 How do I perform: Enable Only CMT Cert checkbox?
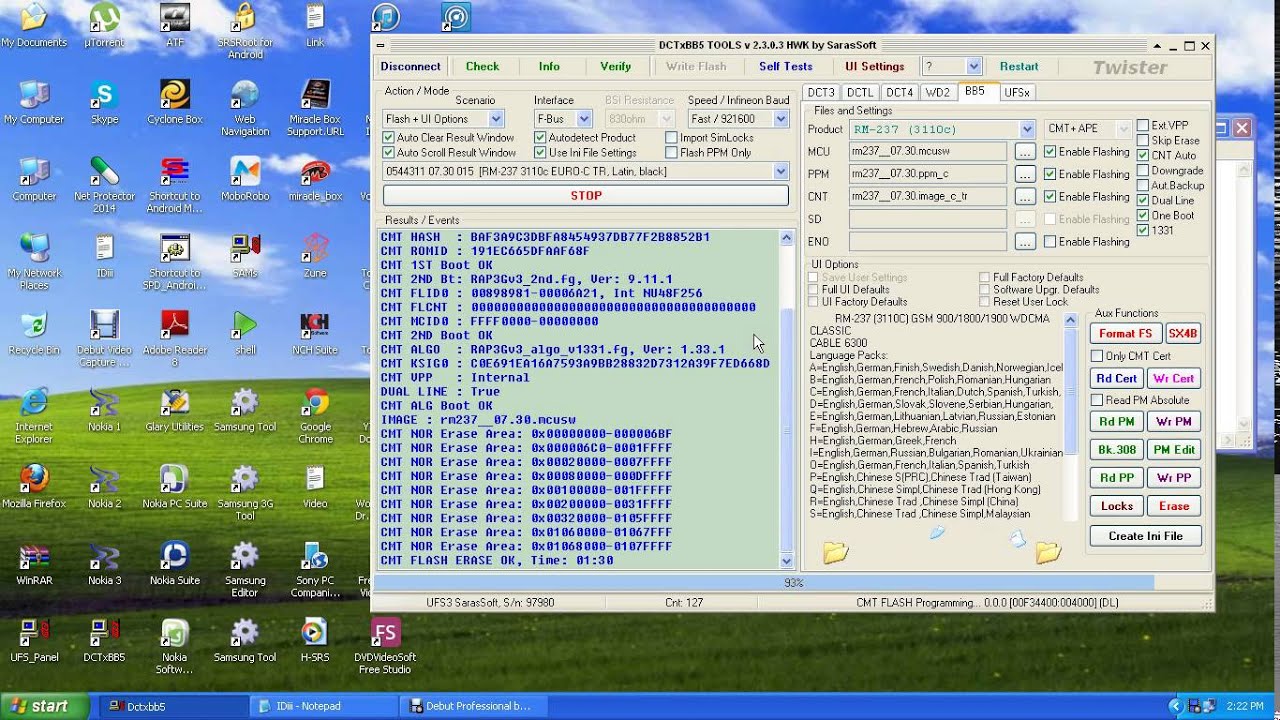click(x=1097, y=356)
